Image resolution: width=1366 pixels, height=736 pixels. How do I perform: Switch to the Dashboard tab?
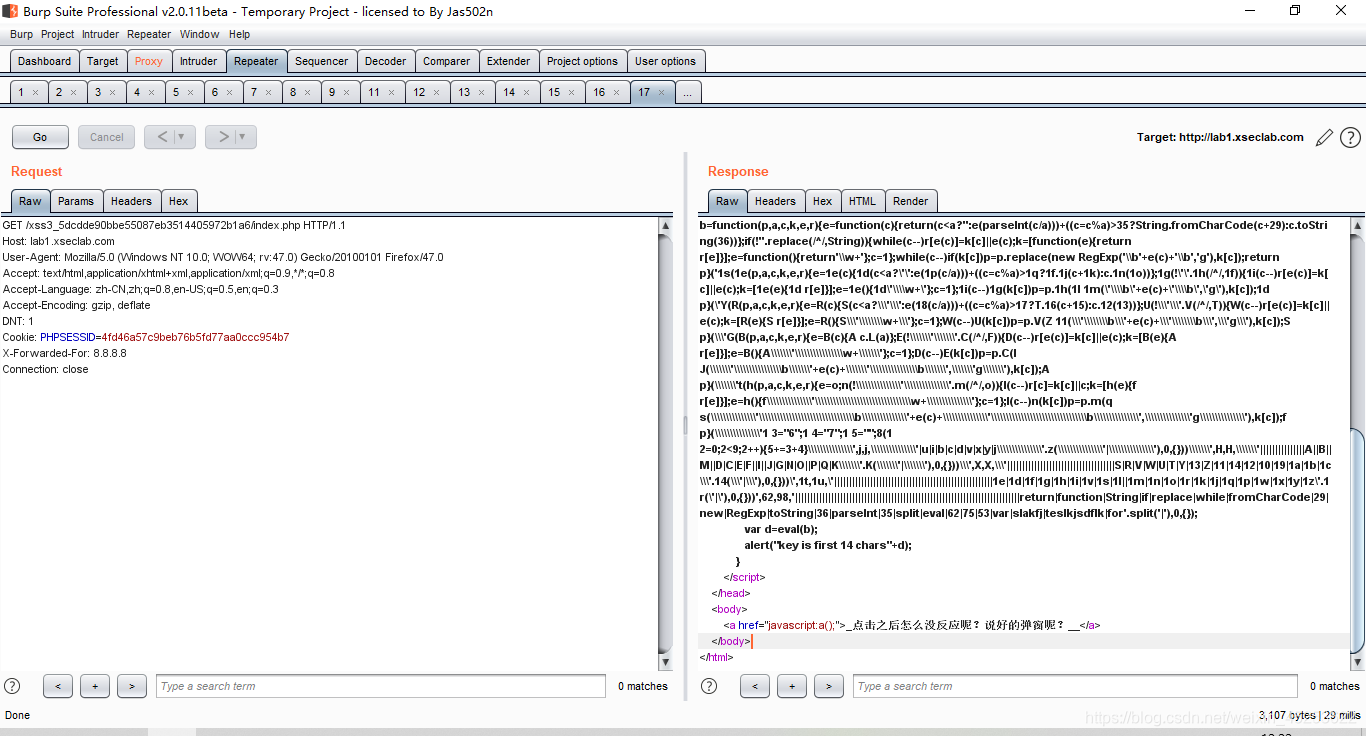click(x=44, y=61)
